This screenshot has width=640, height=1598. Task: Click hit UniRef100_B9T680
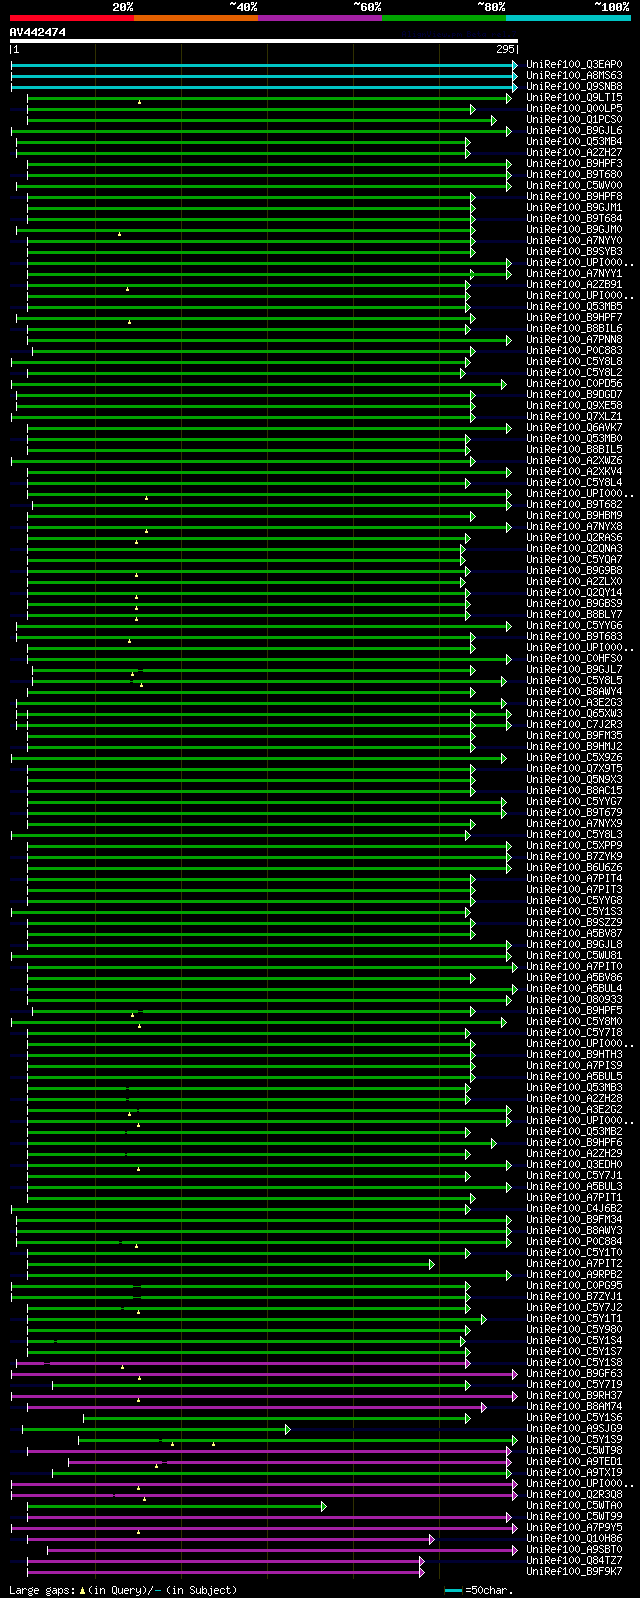click(574, 174)
